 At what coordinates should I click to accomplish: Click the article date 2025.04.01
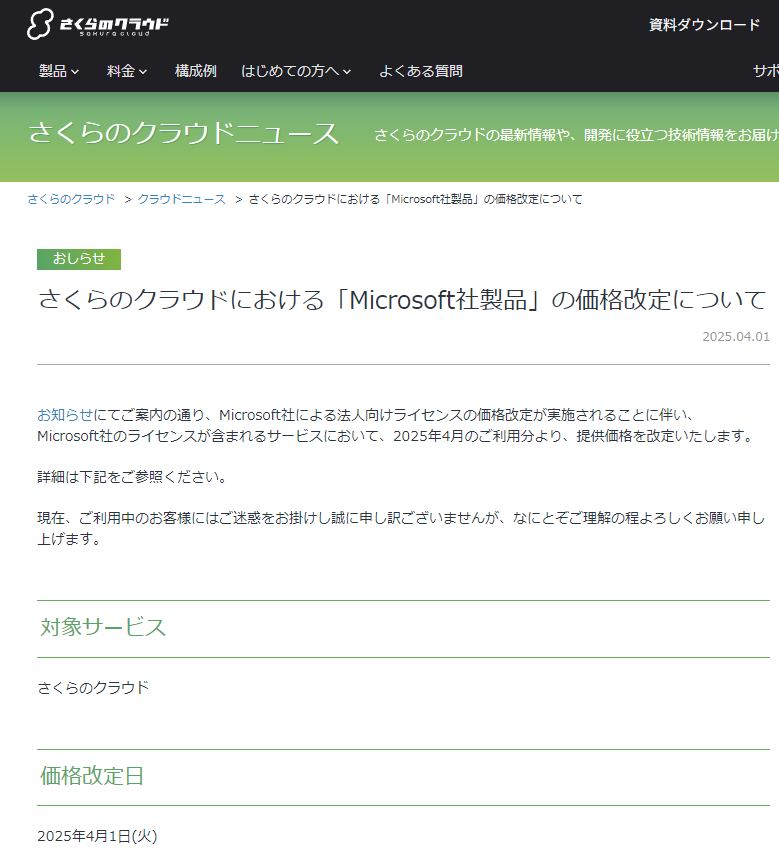[x=735, y=336]
